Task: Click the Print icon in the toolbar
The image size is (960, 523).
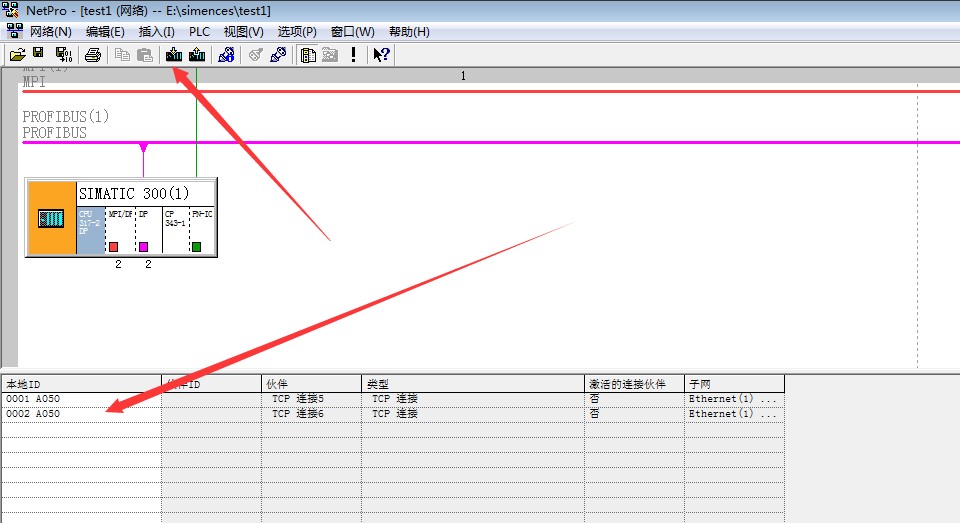Action: point(92,54)
